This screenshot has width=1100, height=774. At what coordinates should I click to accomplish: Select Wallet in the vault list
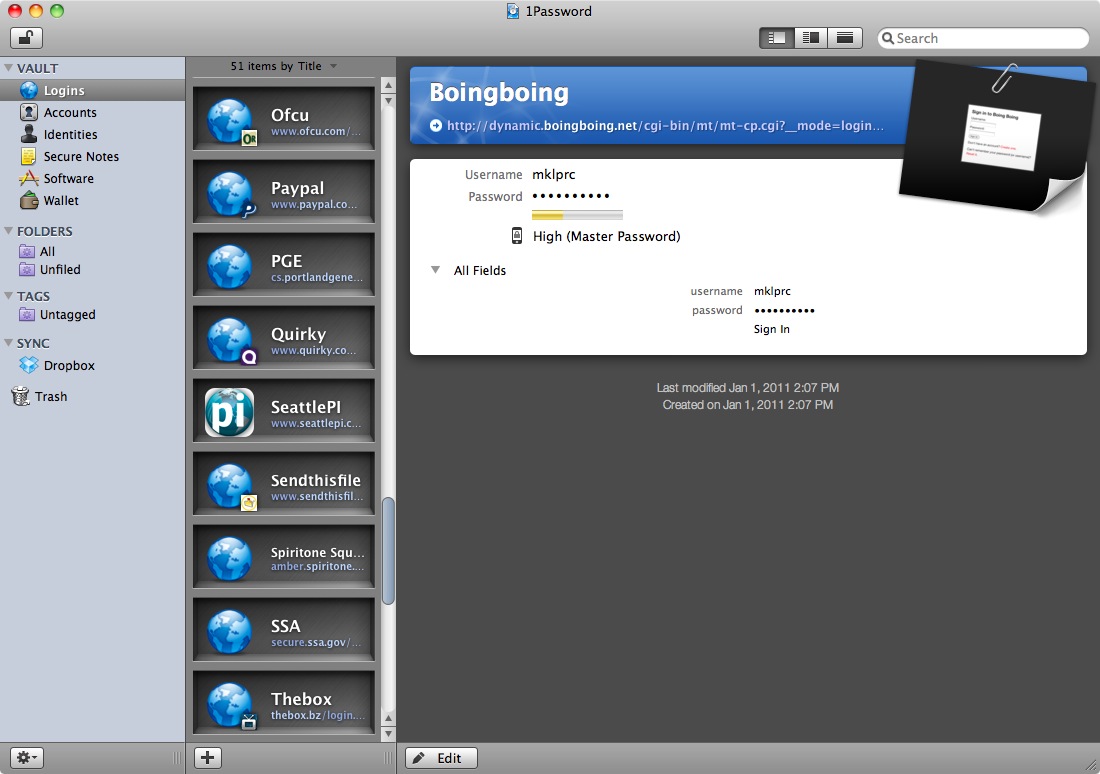coord(61,200)
